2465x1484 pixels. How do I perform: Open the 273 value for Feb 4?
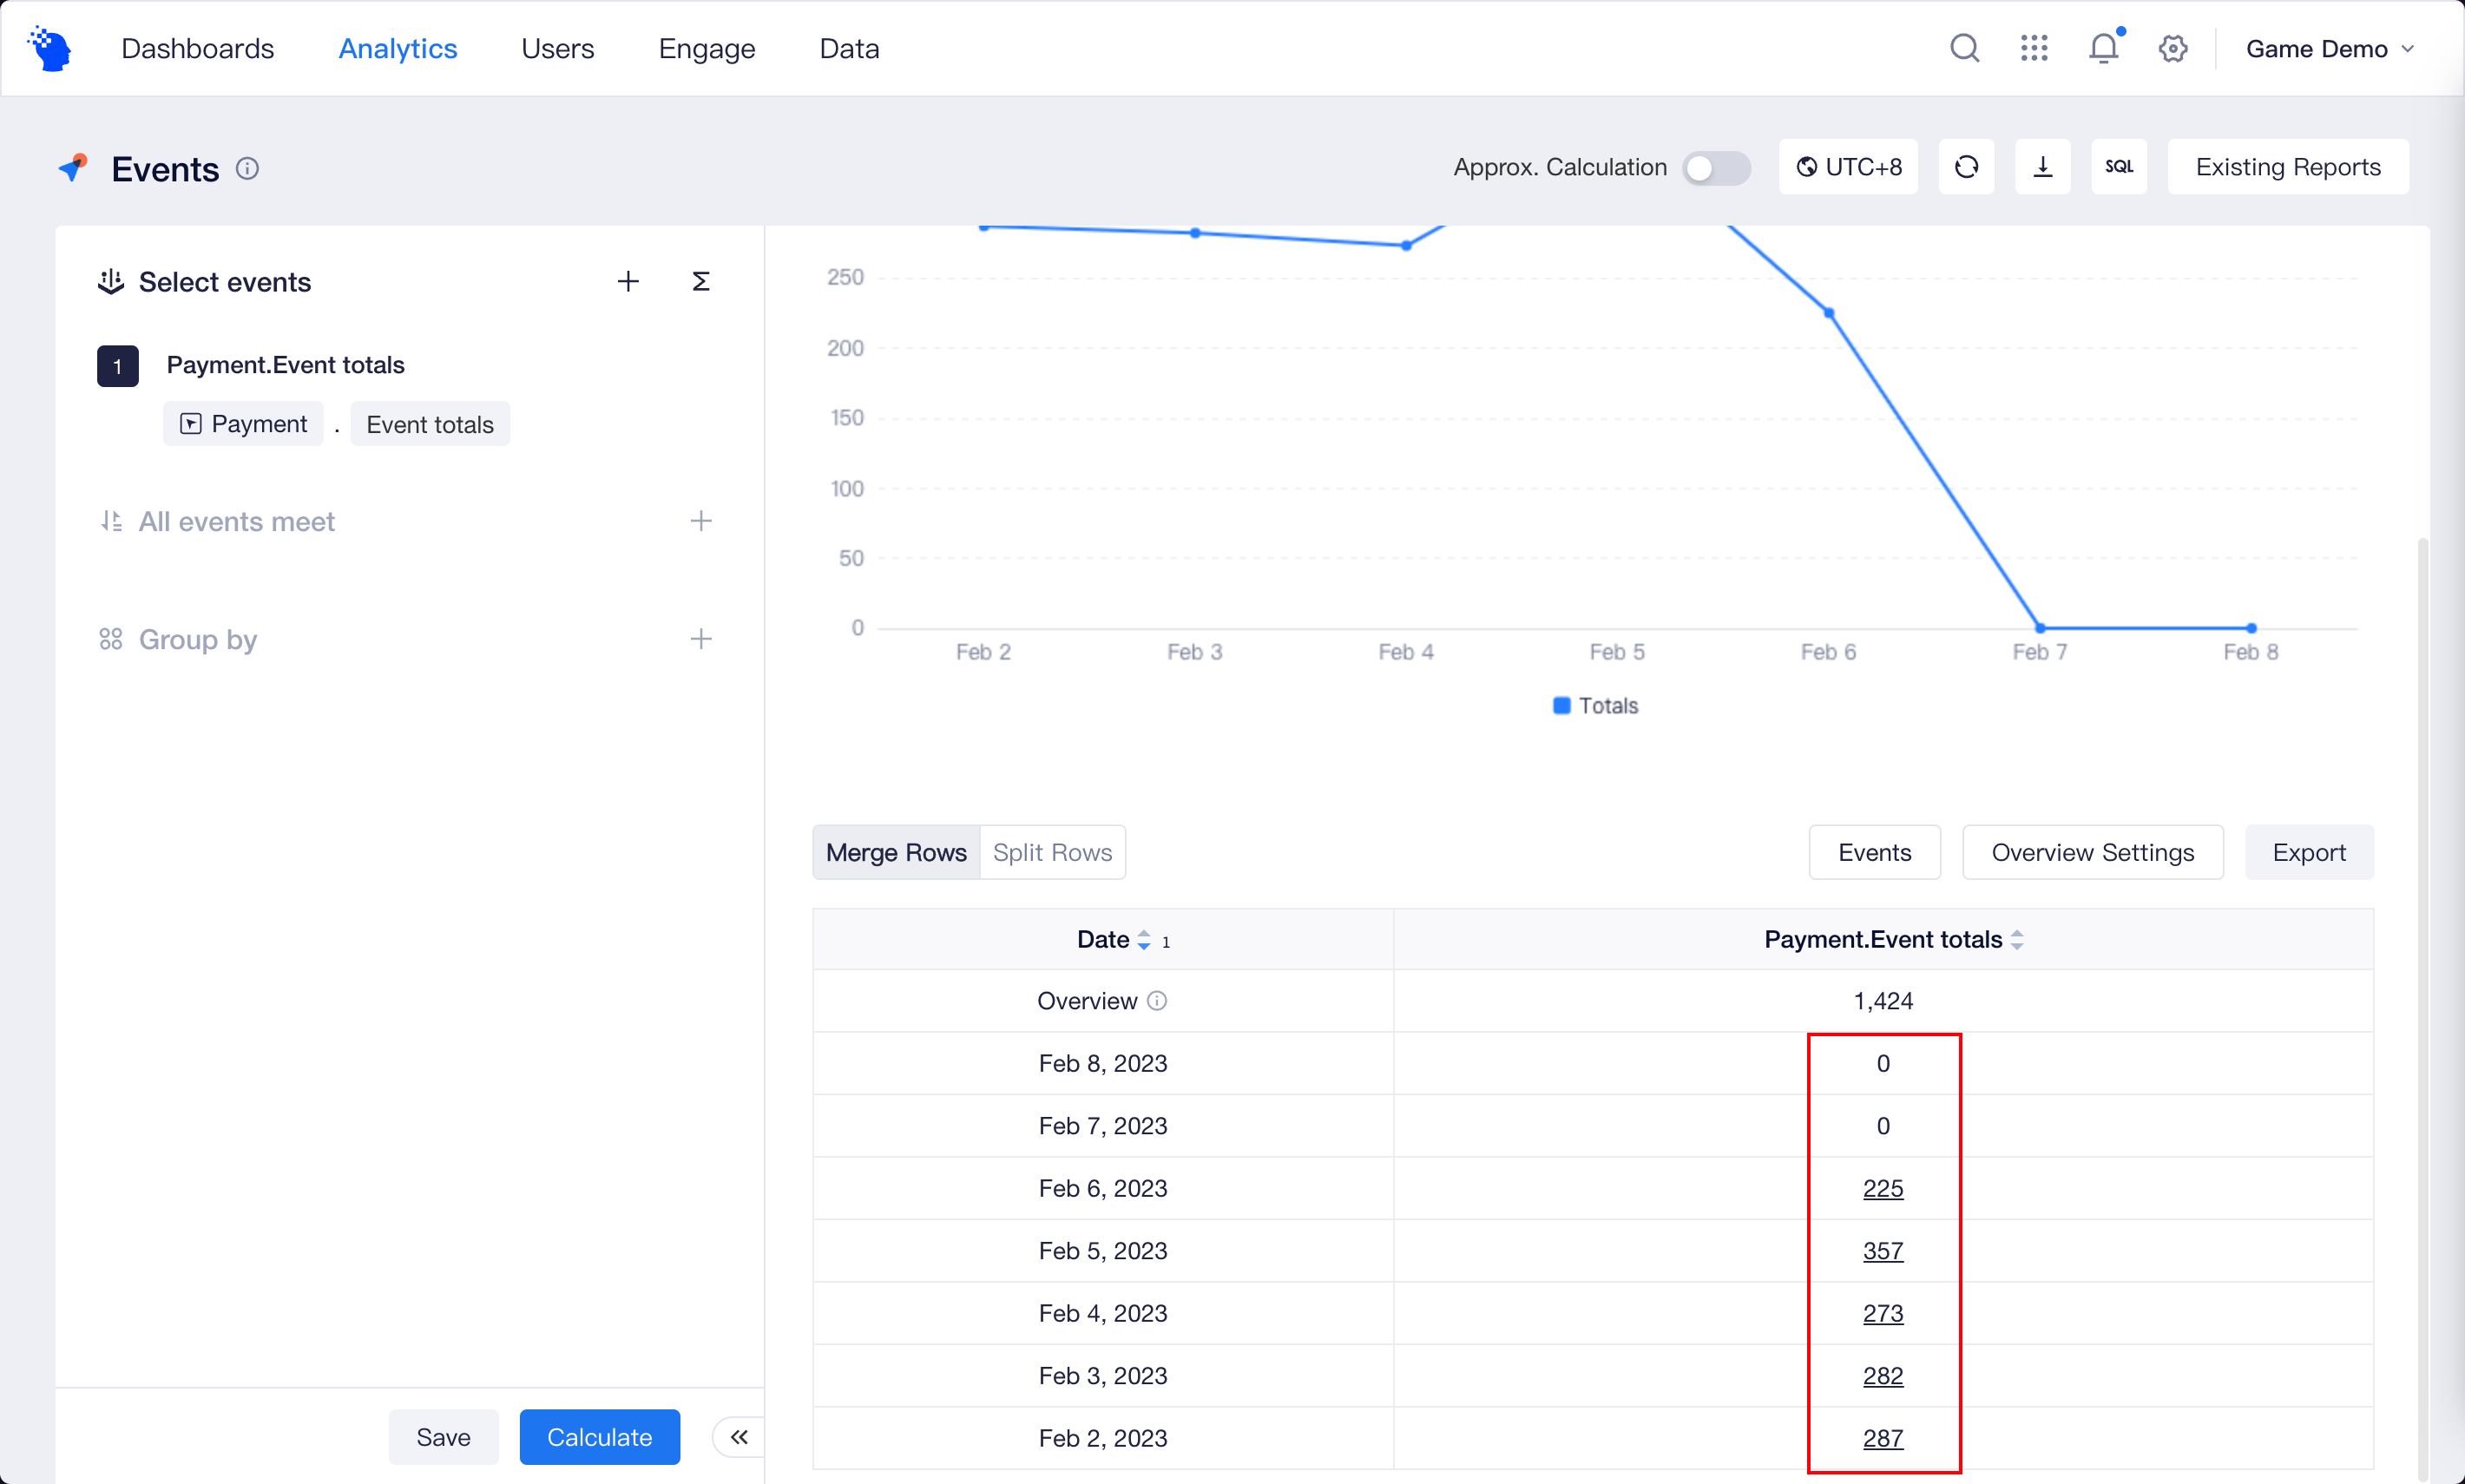click(x=1883, y=1314)
